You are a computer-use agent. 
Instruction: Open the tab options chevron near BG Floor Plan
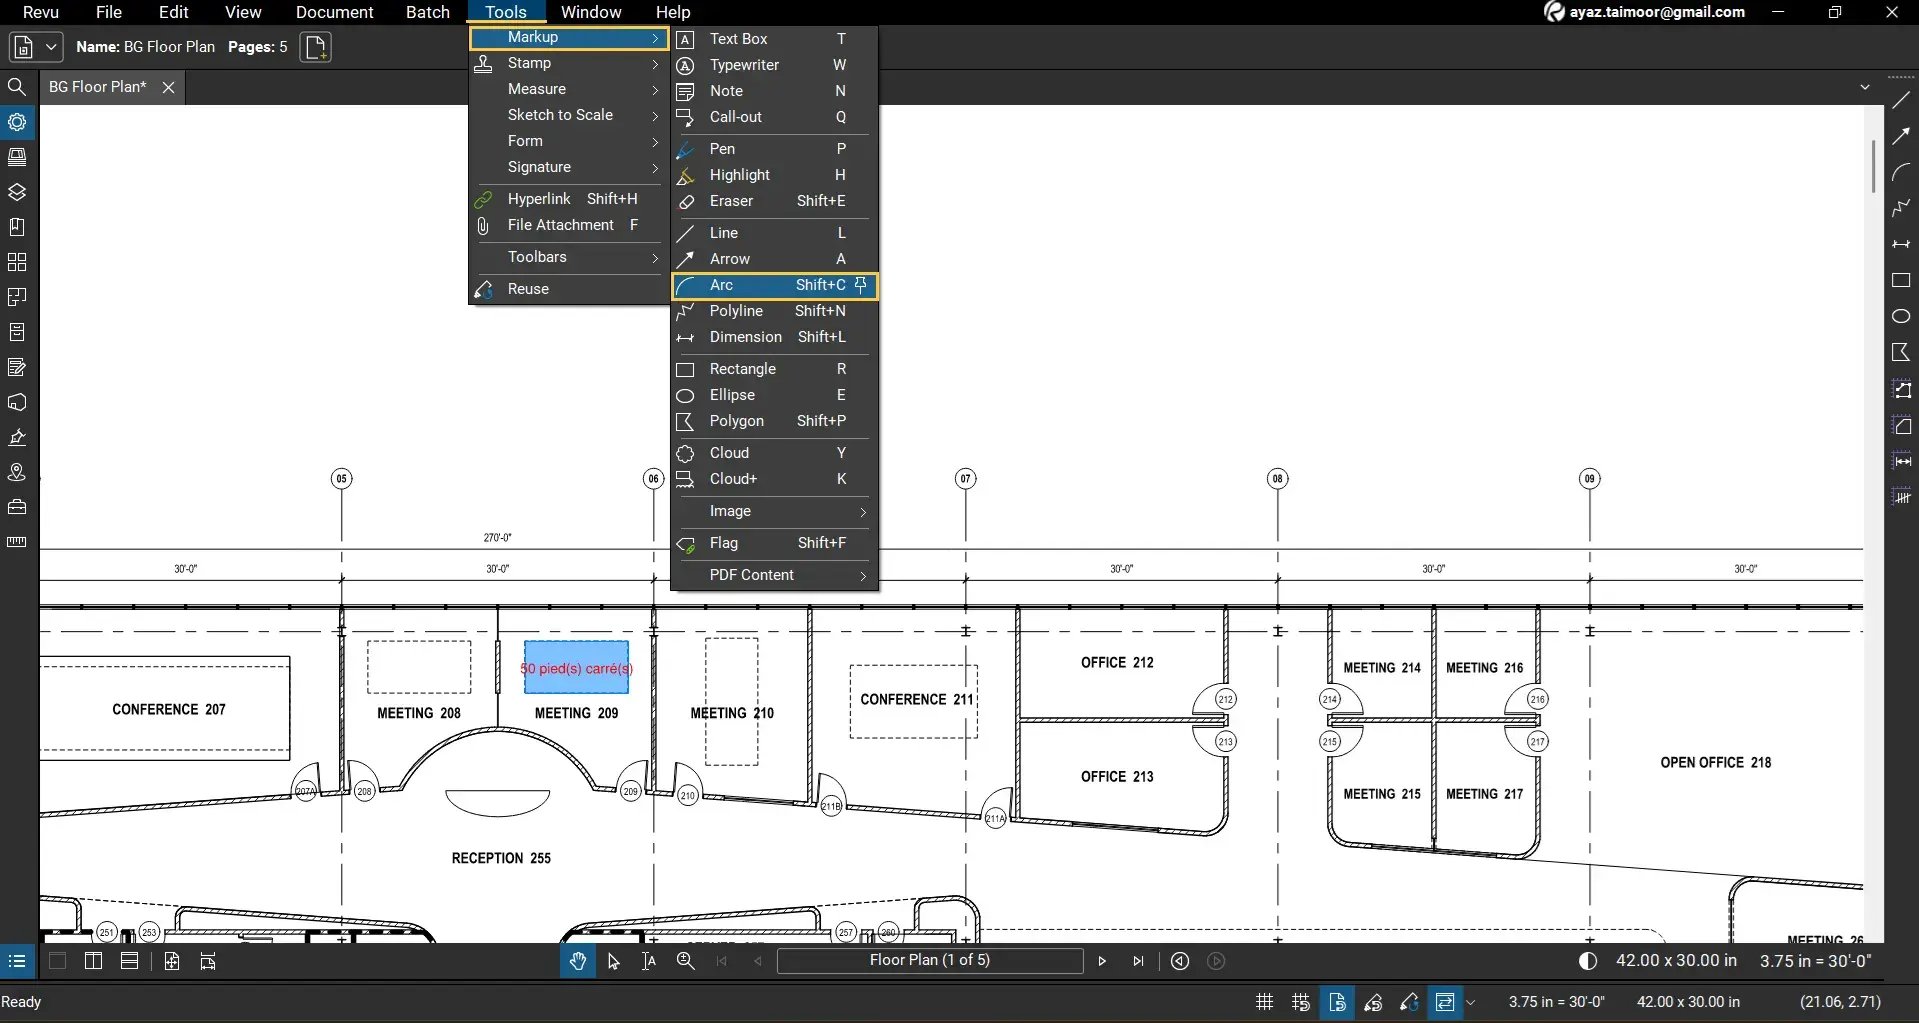(x=1866, y=87)
